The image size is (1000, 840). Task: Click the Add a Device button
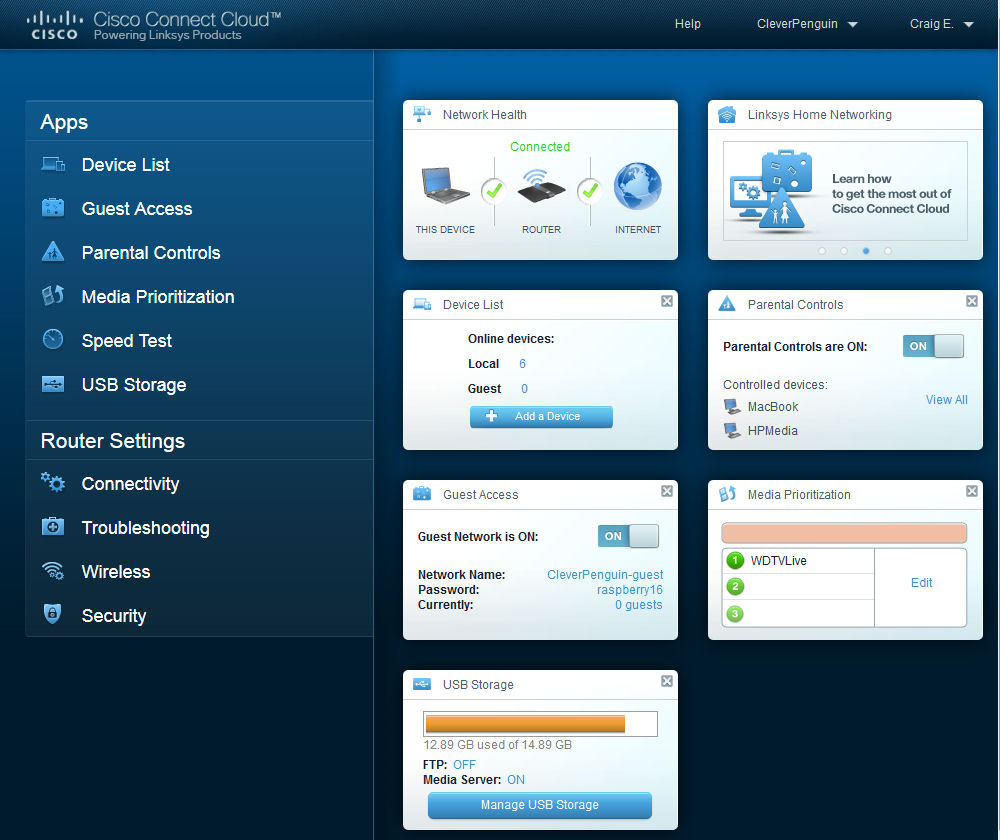click(x=541, y=416)
